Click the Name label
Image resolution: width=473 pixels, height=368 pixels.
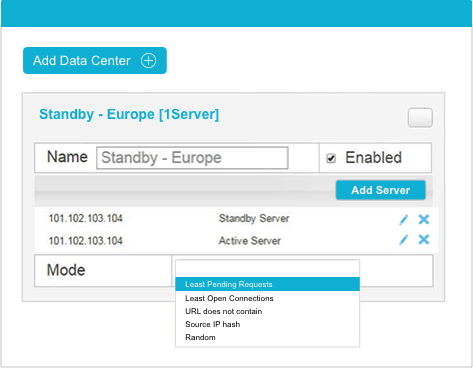pyautogui.click(x=67, y=157)
